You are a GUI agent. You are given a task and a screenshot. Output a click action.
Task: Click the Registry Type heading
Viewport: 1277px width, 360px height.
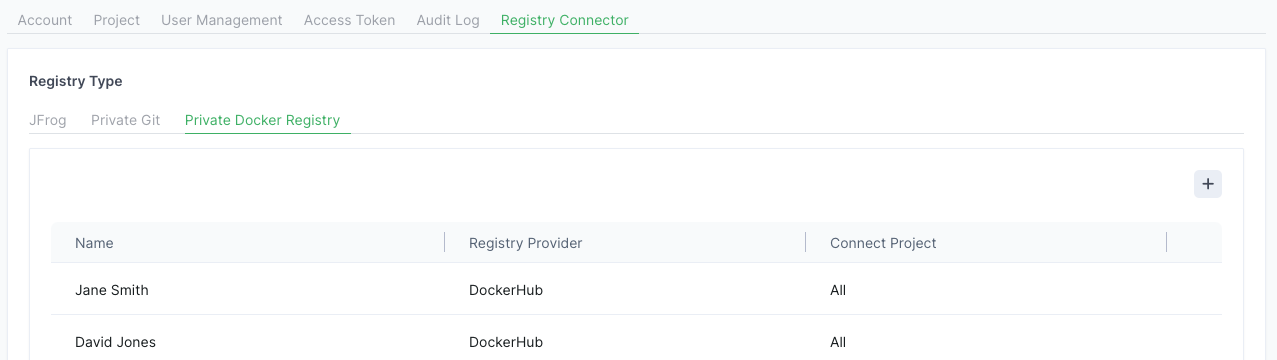click(x=76, y=81)
